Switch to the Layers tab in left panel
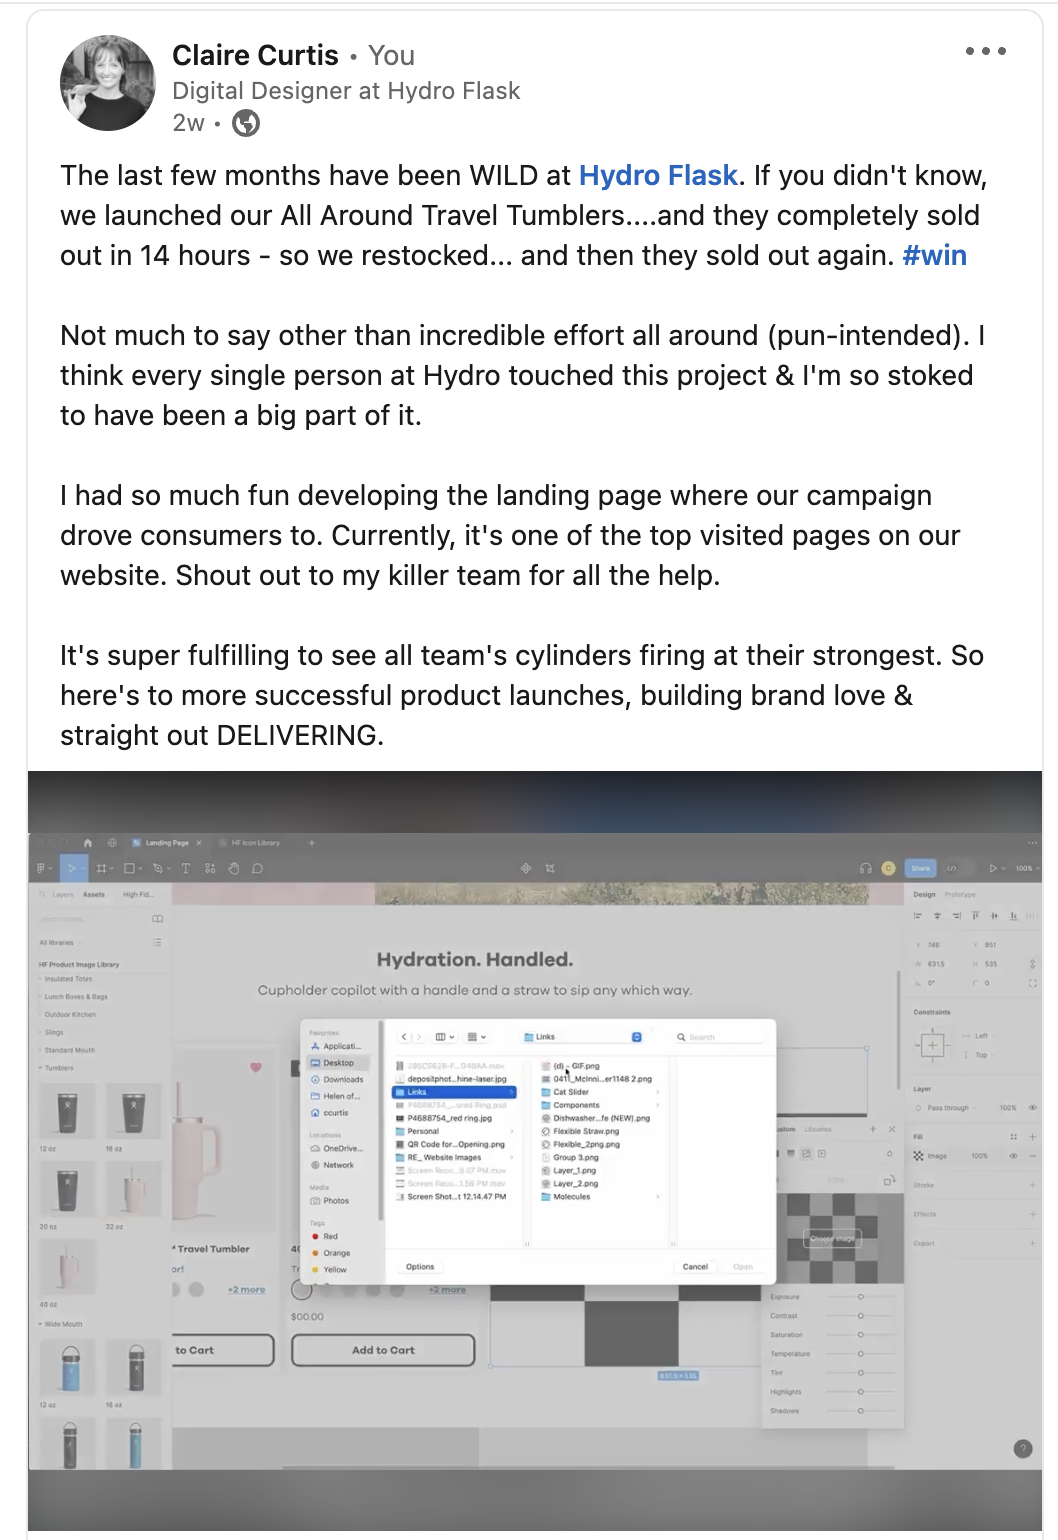Screen dimensions: 1058x1540 [63, 894]
